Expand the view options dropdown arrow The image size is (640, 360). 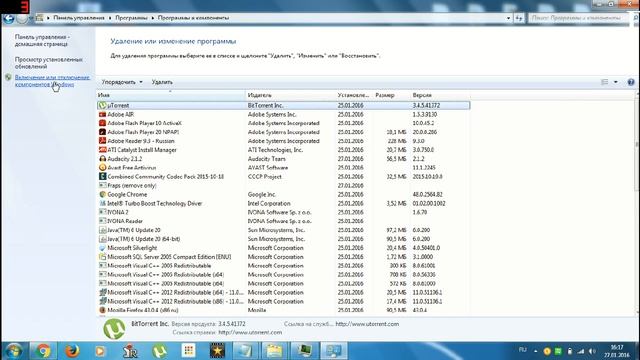(x=616, y=82)
